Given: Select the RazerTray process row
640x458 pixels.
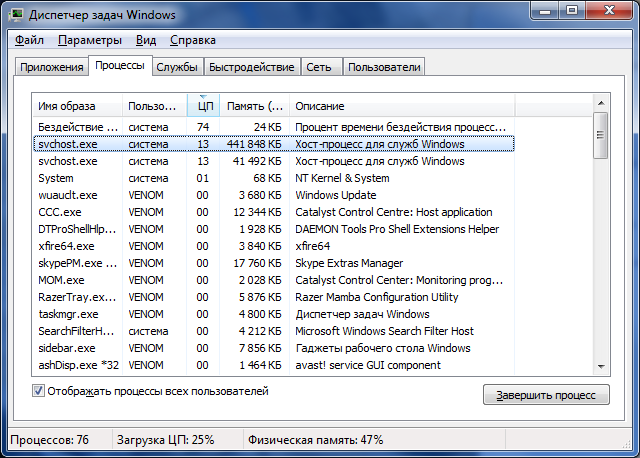Looking at the screenshot, I should (273, 297).
